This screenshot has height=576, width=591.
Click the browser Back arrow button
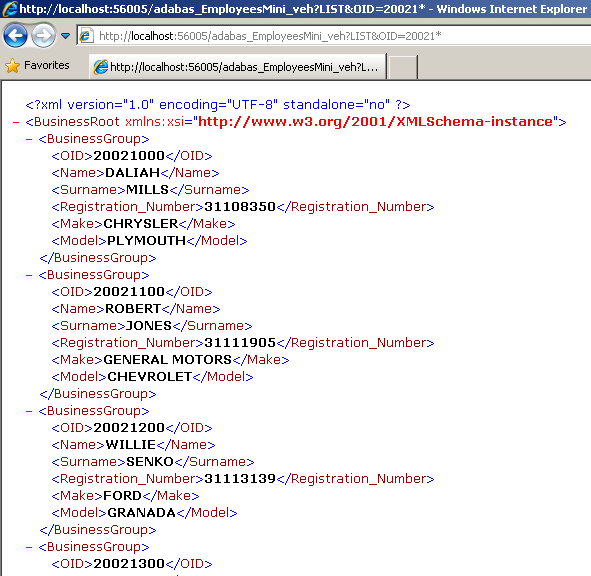coord(15,36)
